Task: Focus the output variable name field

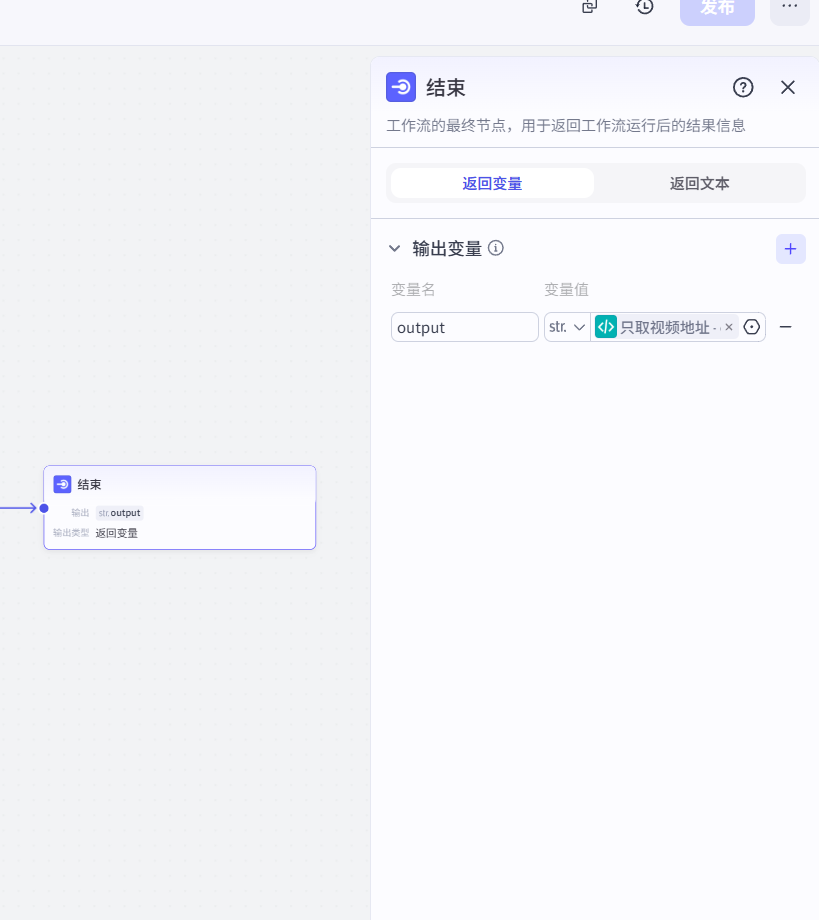Action: pyautogui.click(x=465, y=327)
